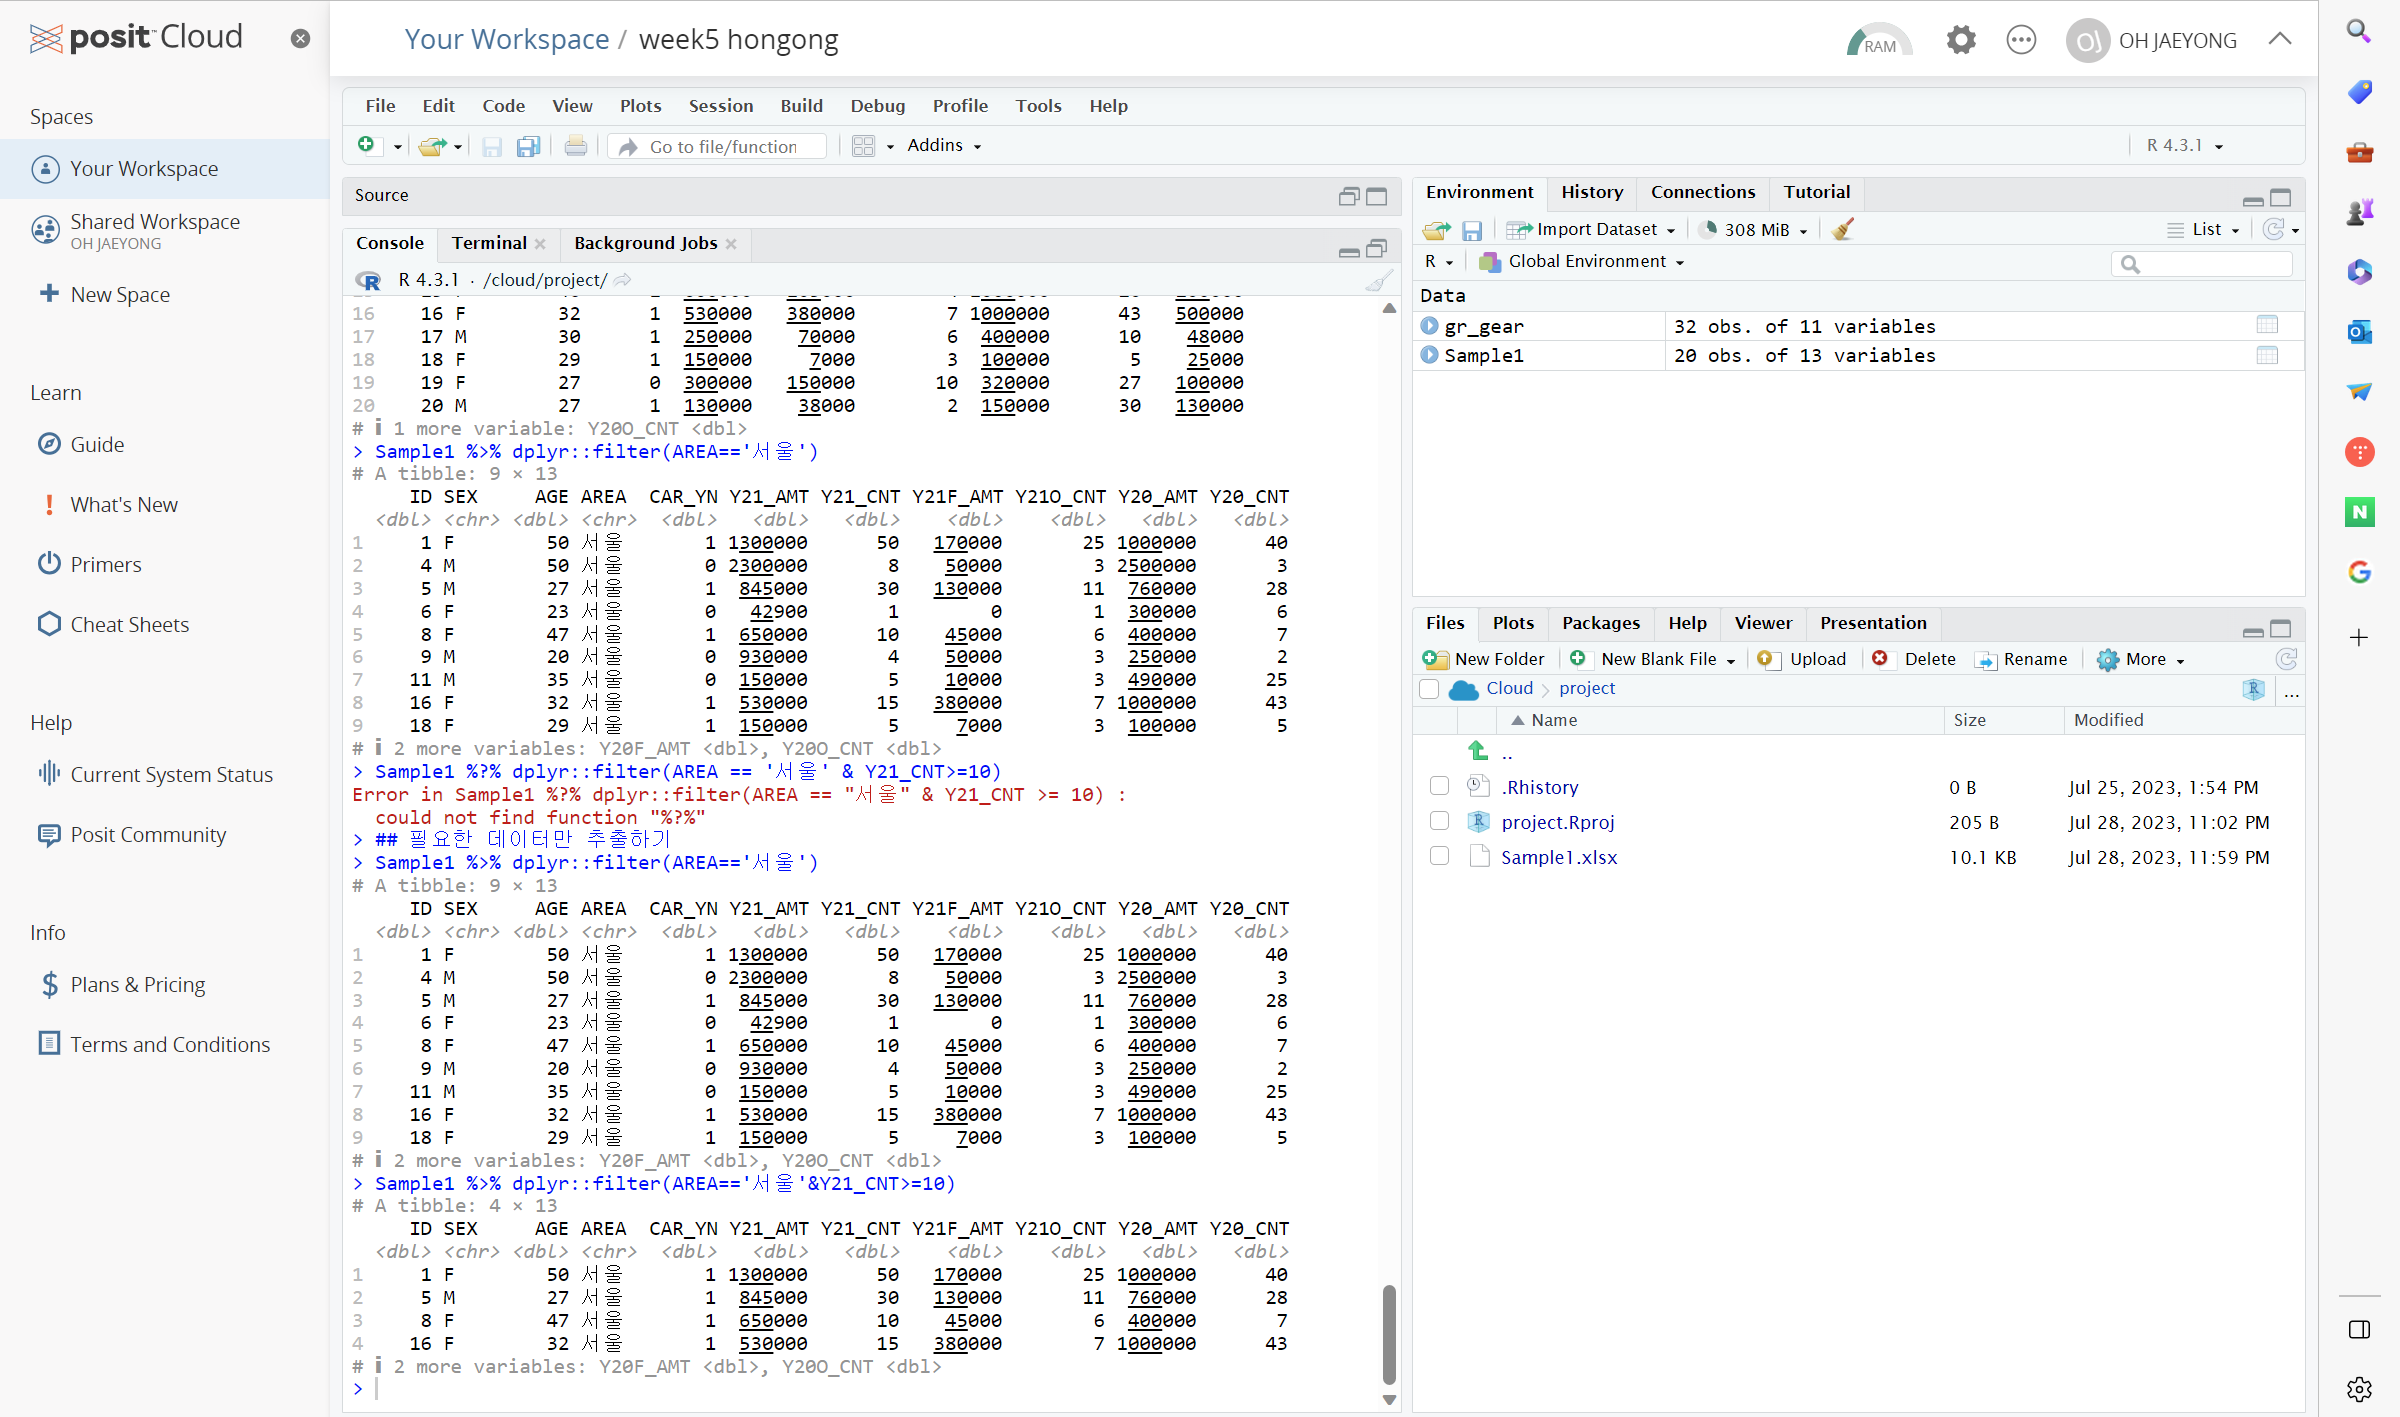Screen dimensions: 2400x1417
Task: Click the print document icon in toolbar
Action: pyautogui.click(x=576, y=146)
